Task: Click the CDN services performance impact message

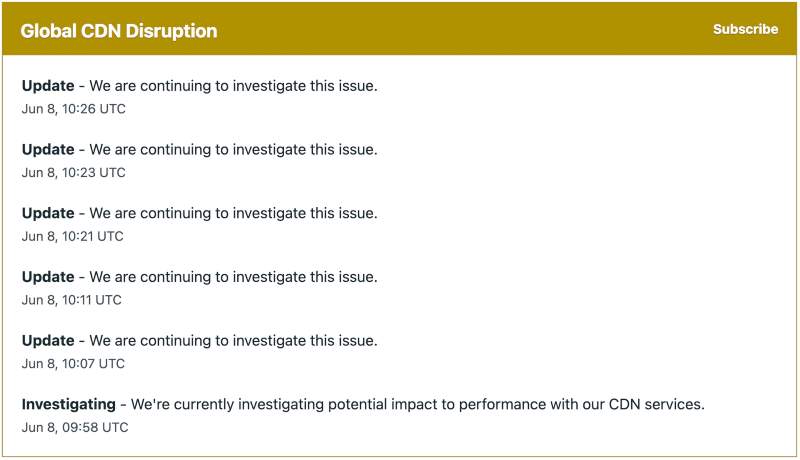Action: pyautogui.click(x=418, y=405)
